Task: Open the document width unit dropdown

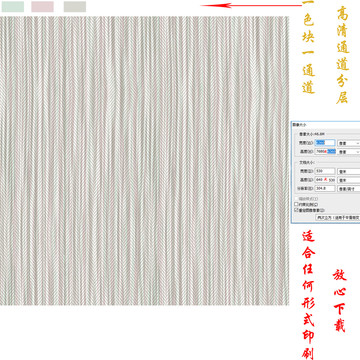Action: pyautogui.click(x=349, y=171)
